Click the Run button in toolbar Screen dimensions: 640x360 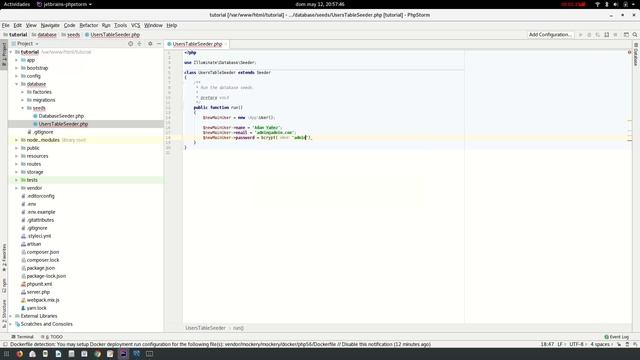pyautogui.click(x=580, y=35)
